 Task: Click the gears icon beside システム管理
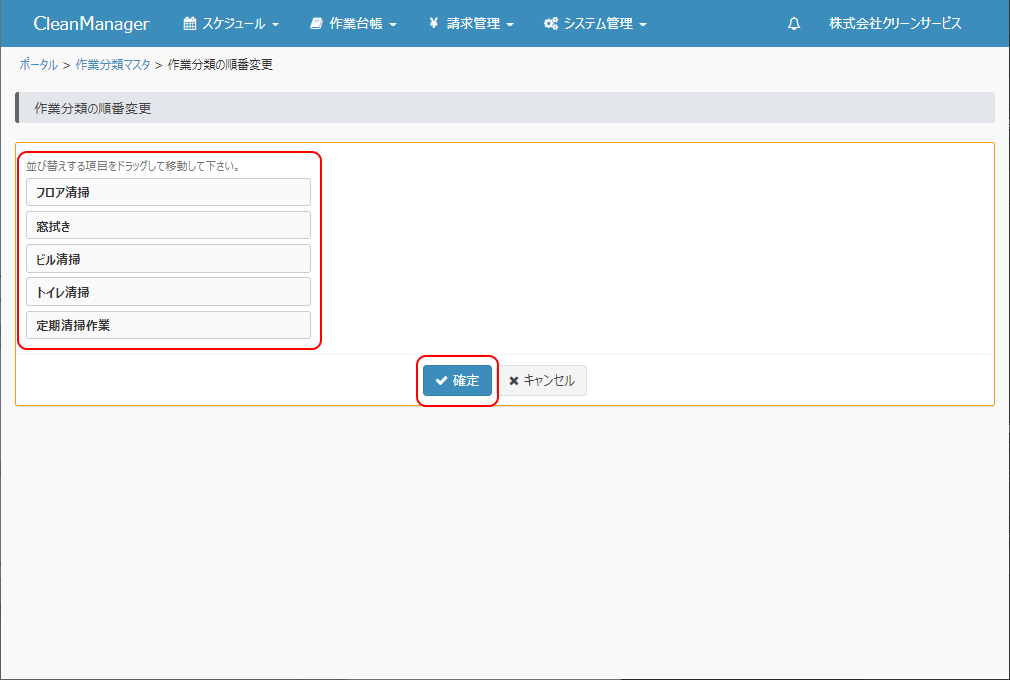551,24
